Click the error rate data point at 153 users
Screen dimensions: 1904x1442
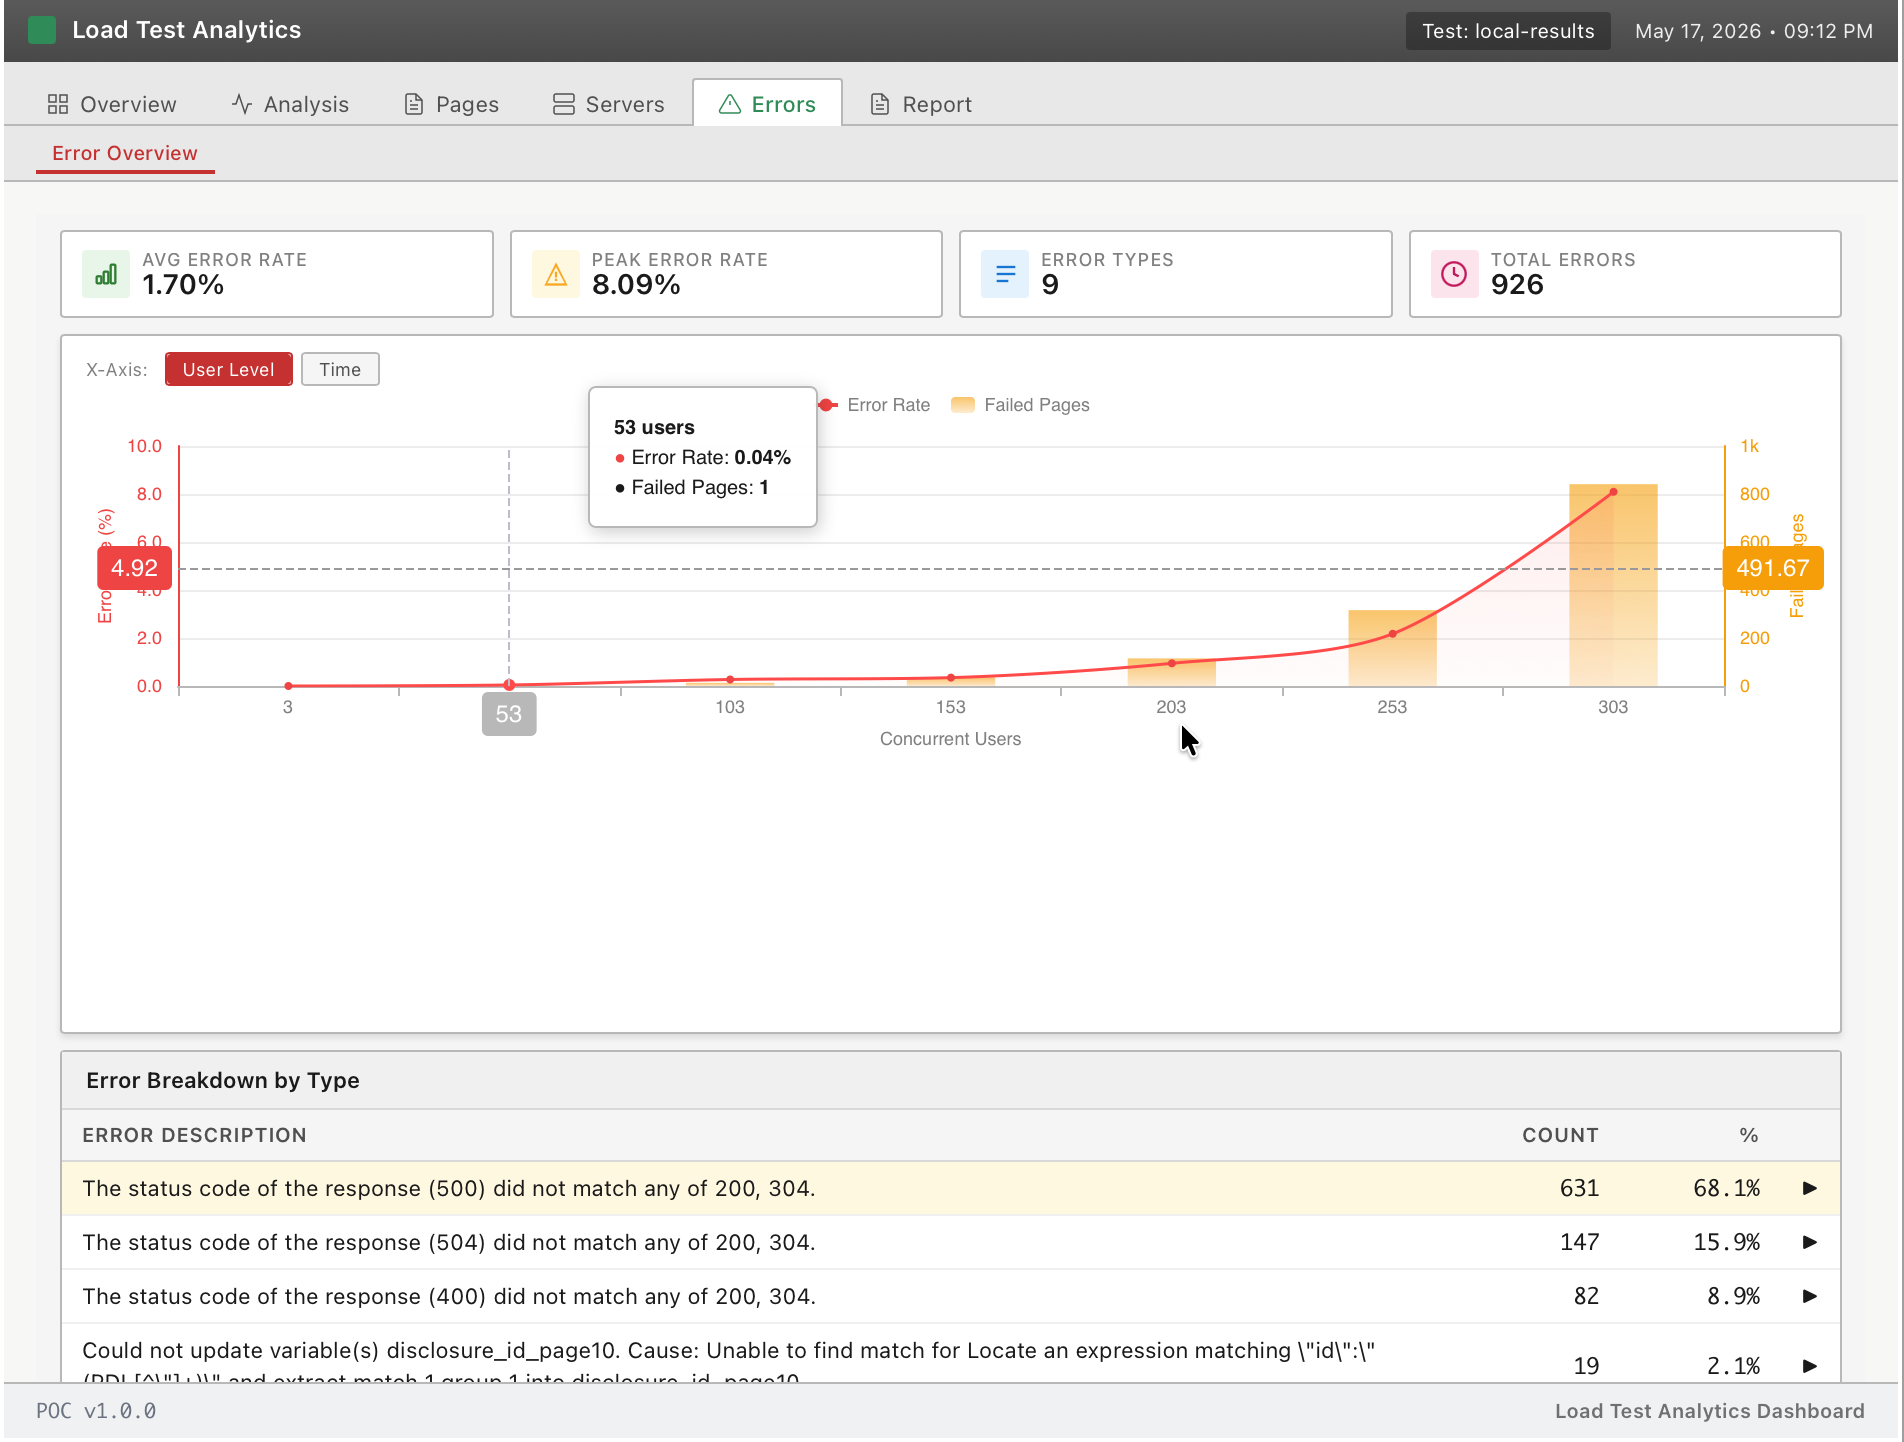[x=951, y=678]
